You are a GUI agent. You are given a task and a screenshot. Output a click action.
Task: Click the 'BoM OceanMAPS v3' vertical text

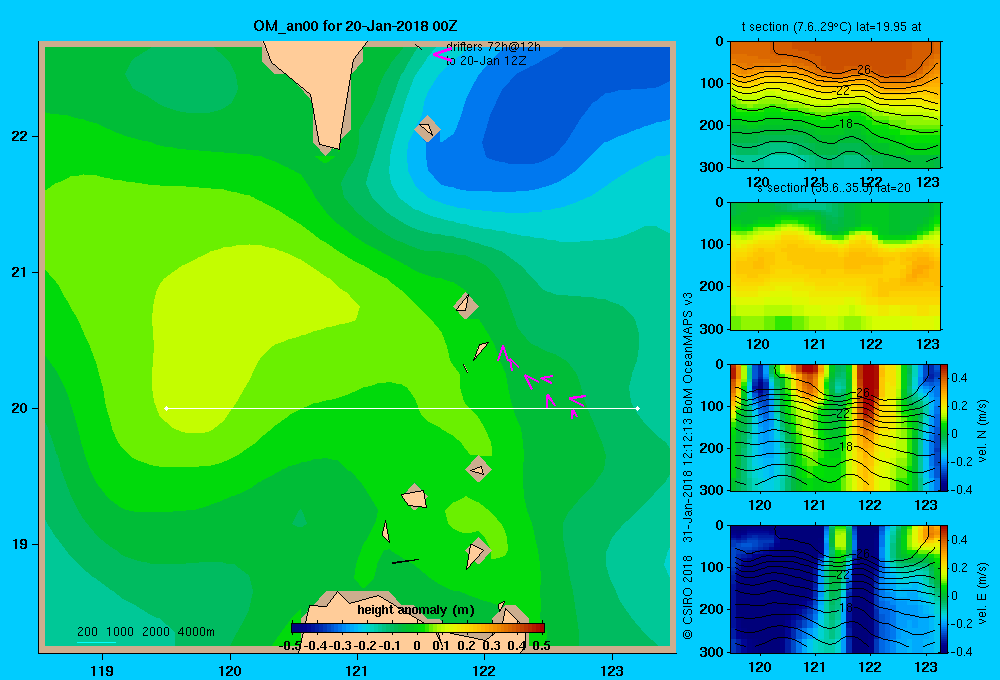688,353
